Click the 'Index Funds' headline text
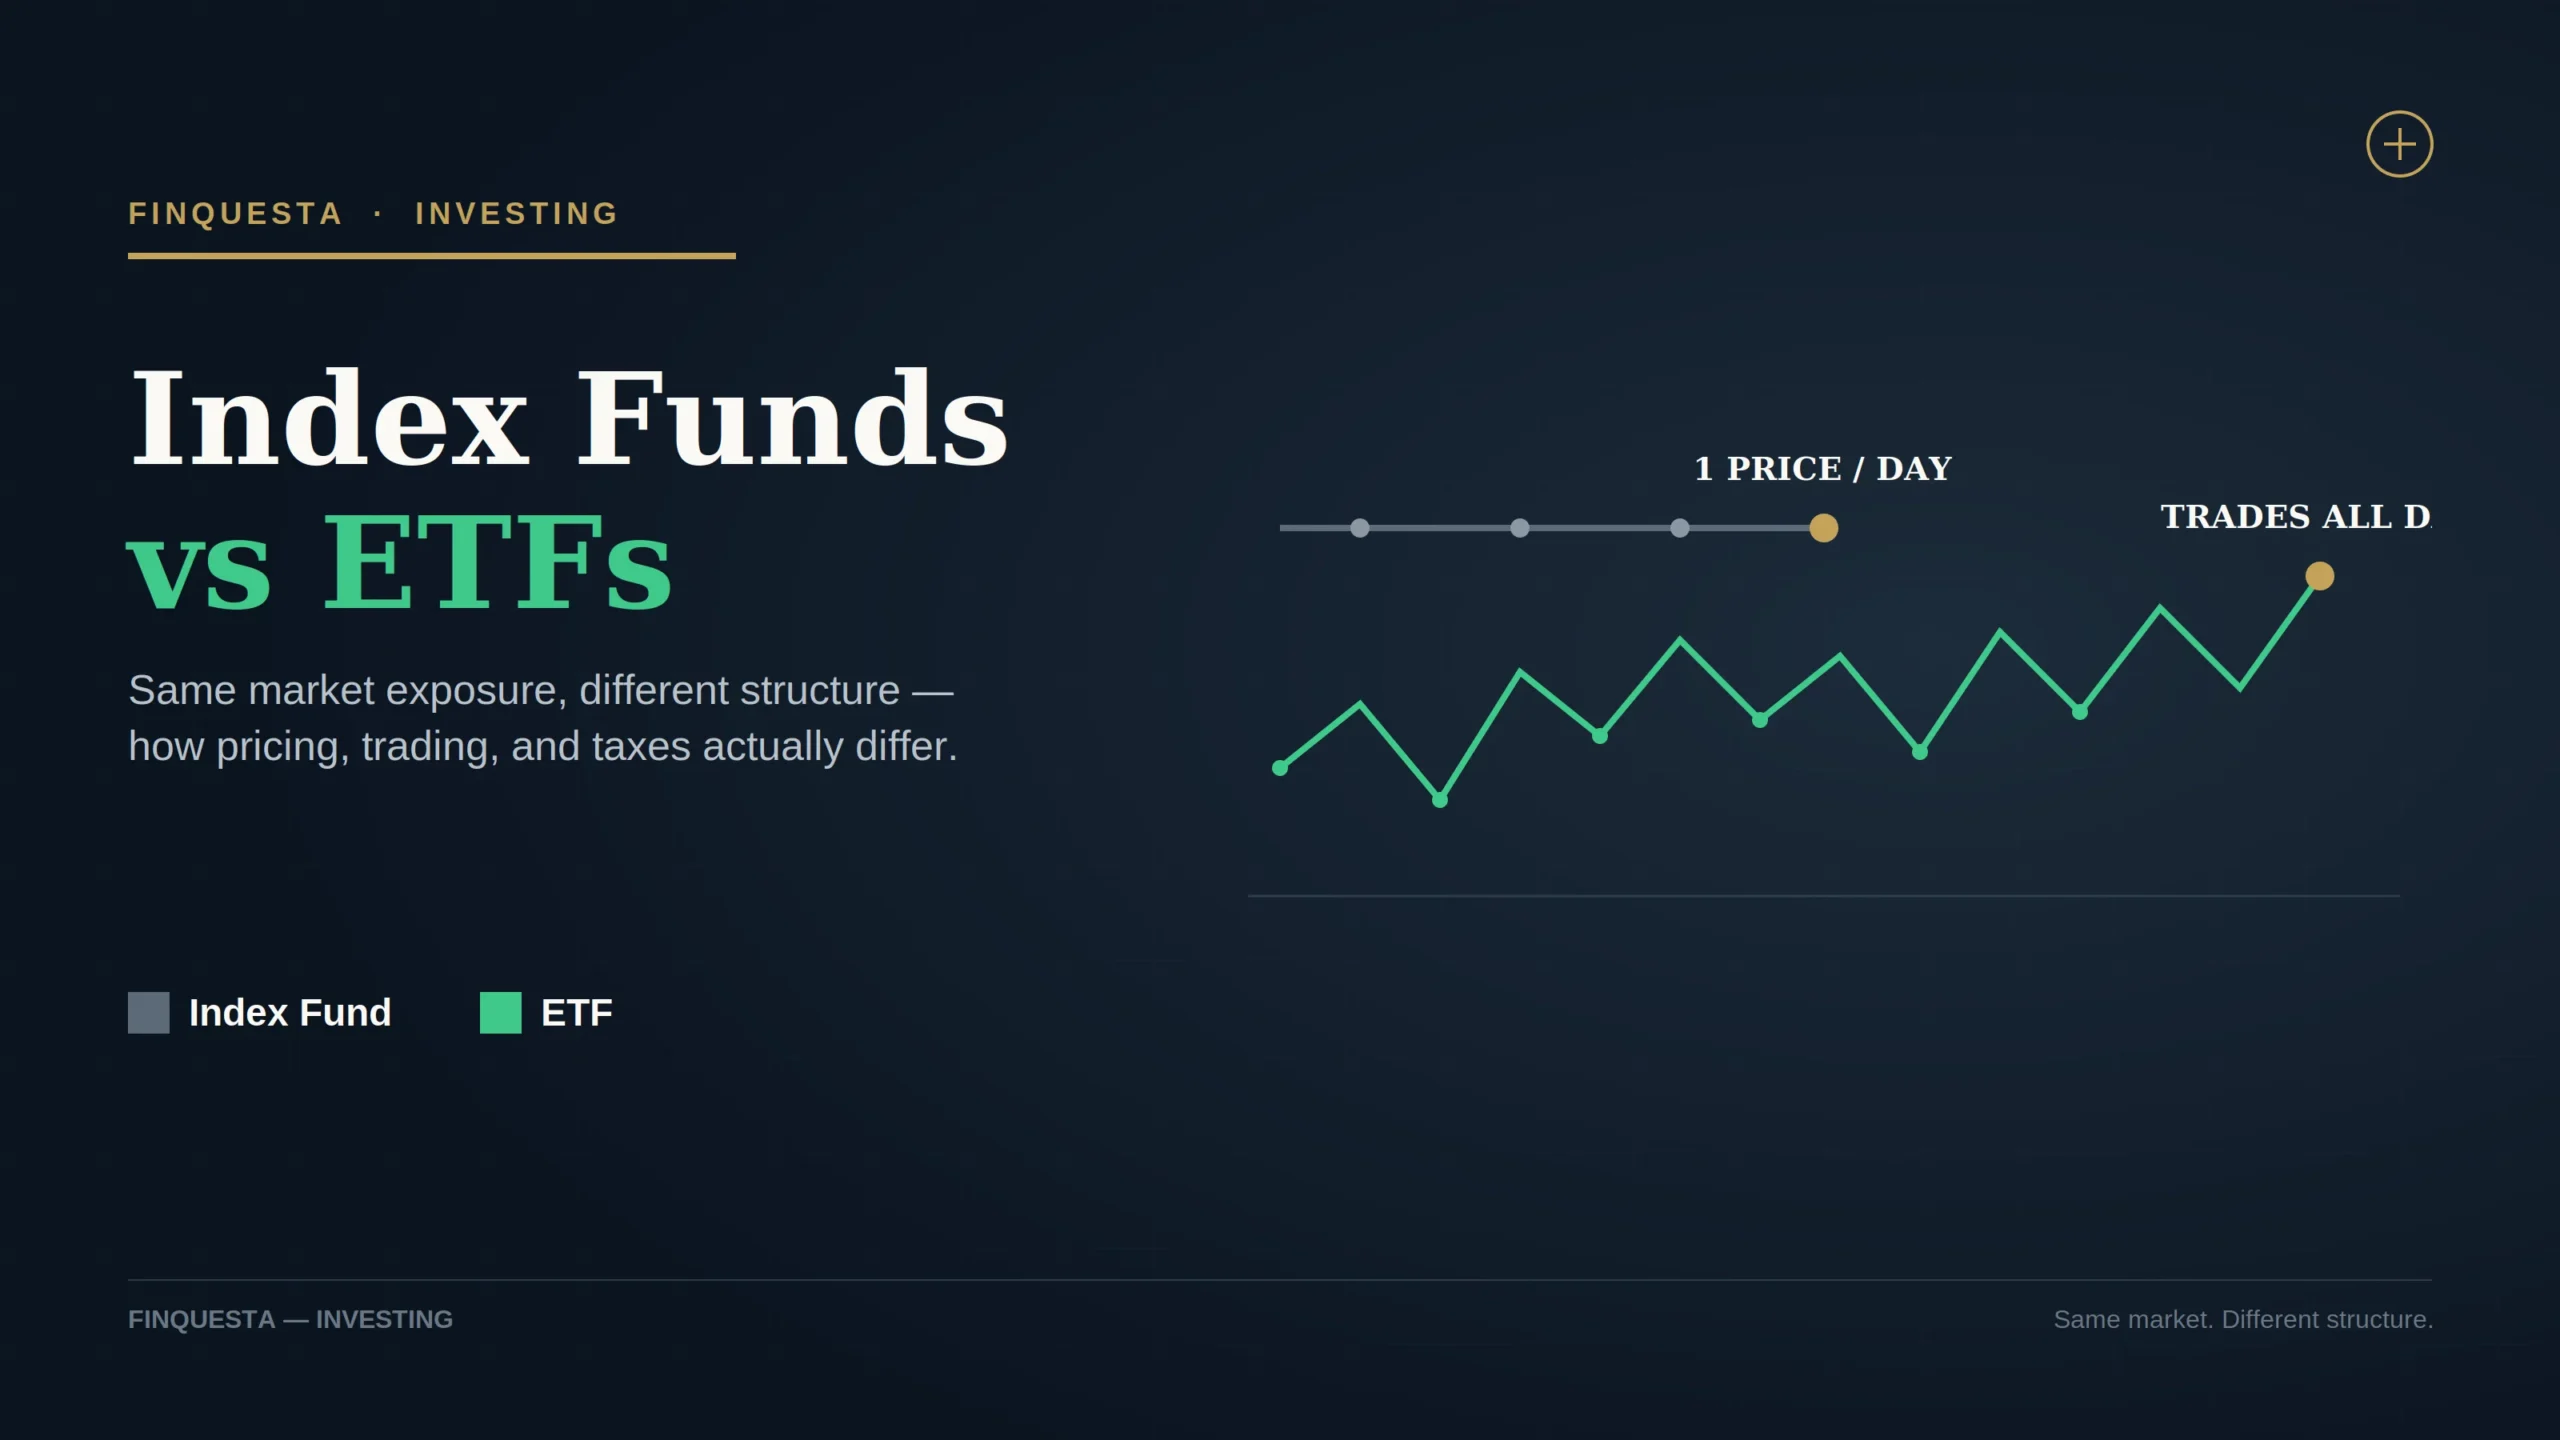 click(x=569, y=418)
